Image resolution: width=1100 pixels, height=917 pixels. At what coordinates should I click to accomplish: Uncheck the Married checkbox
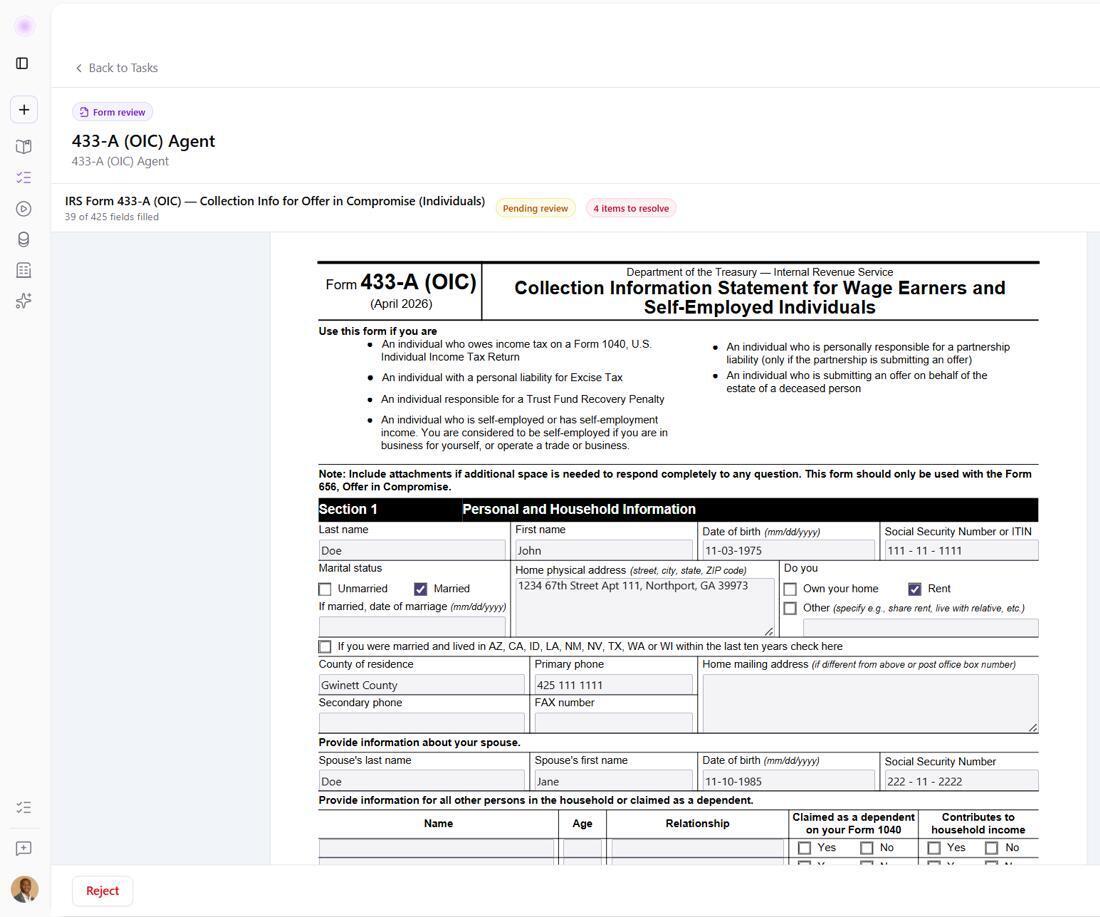pyautogui.click(x=420, y=589)
